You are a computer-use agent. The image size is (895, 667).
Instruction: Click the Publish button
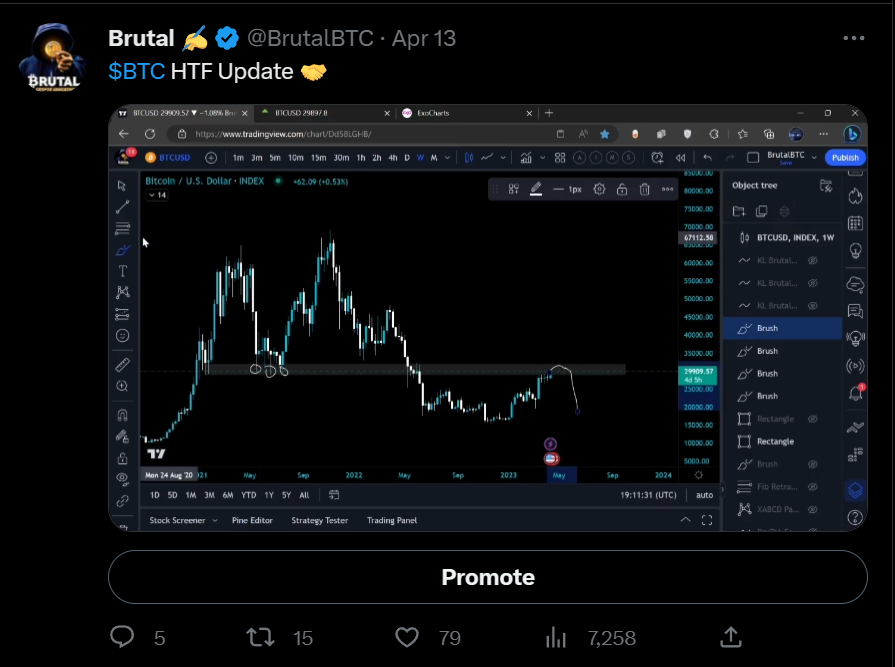[845, 157]
